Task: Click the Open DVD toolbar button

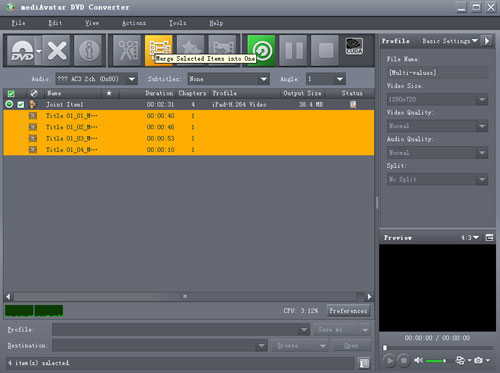Action: 22,51
